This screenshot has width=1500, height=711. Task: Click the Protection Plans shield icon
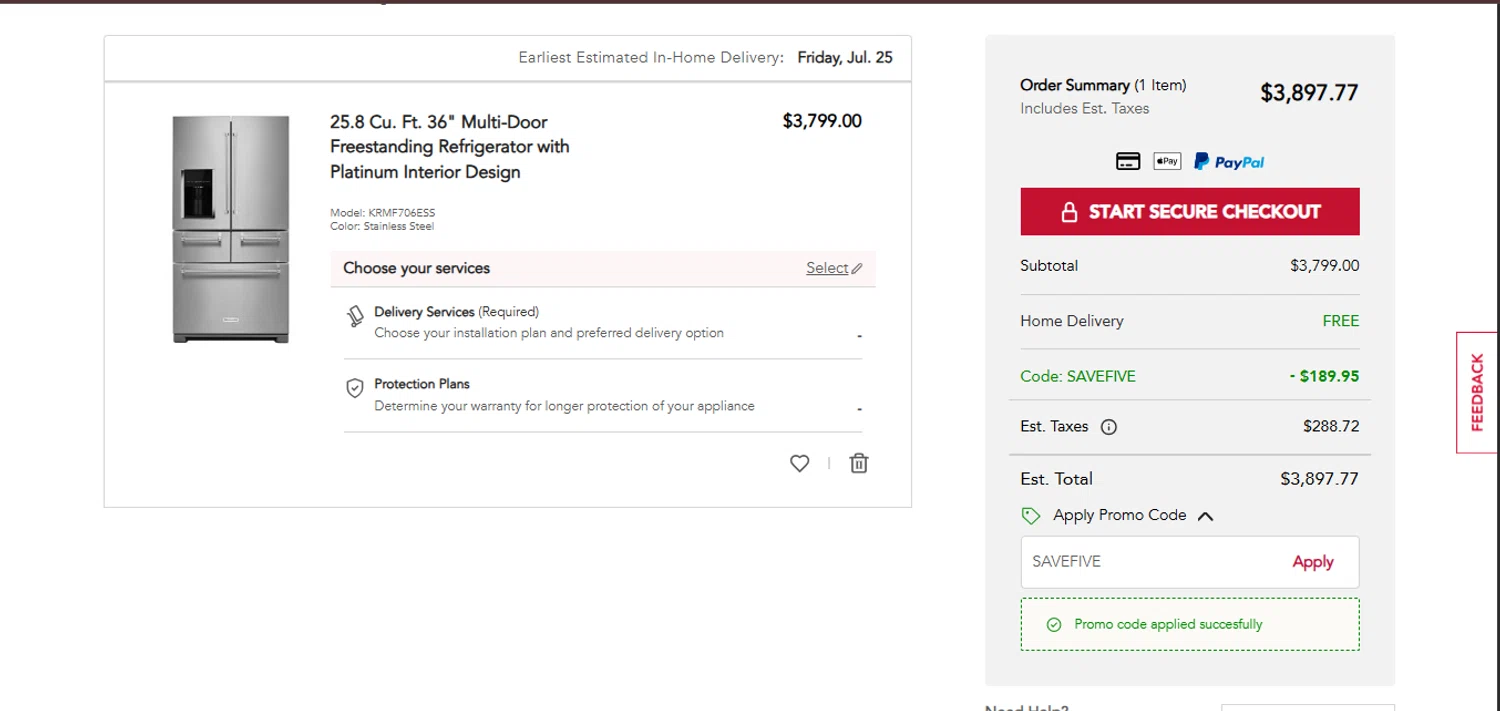(x=354, y=389)
